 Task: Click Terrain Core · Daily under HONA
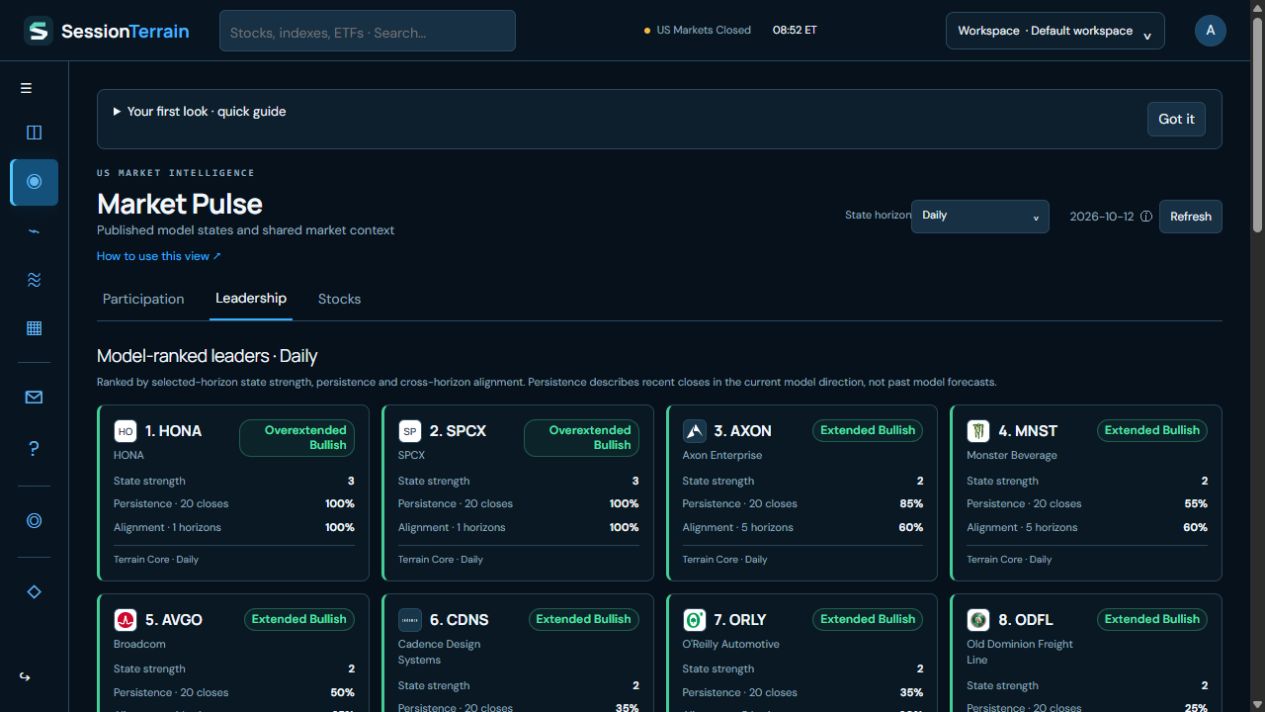(156, 560)
